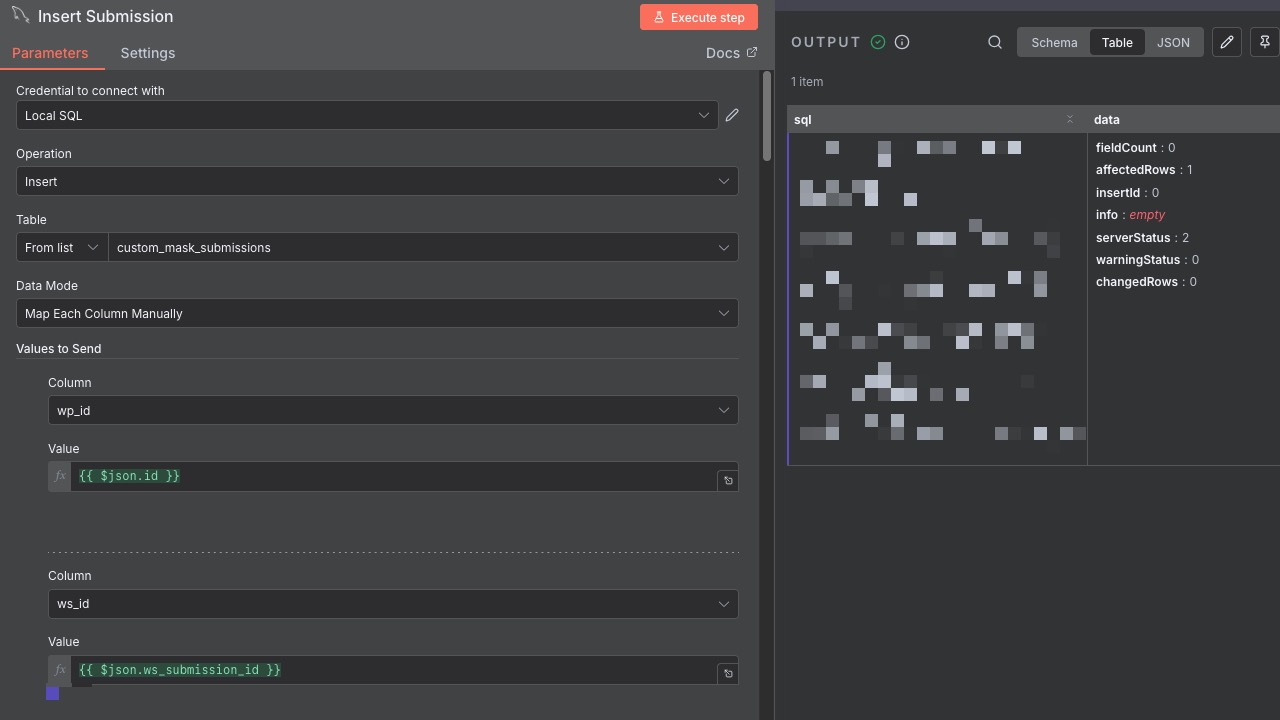This screenshot has width=1280, height=720.
Task: Edit the Local SQL credential with pencil icon
Action: pos(732,115)
